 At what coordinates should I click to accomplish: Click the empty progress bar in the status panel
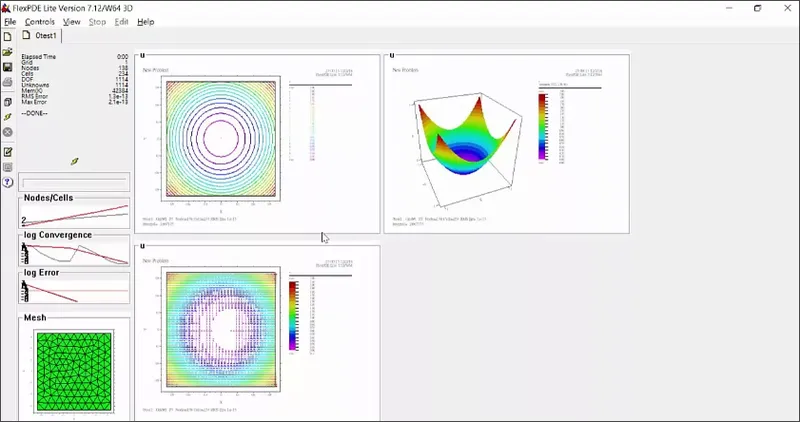pyautogui.click(x=74, y=183)
